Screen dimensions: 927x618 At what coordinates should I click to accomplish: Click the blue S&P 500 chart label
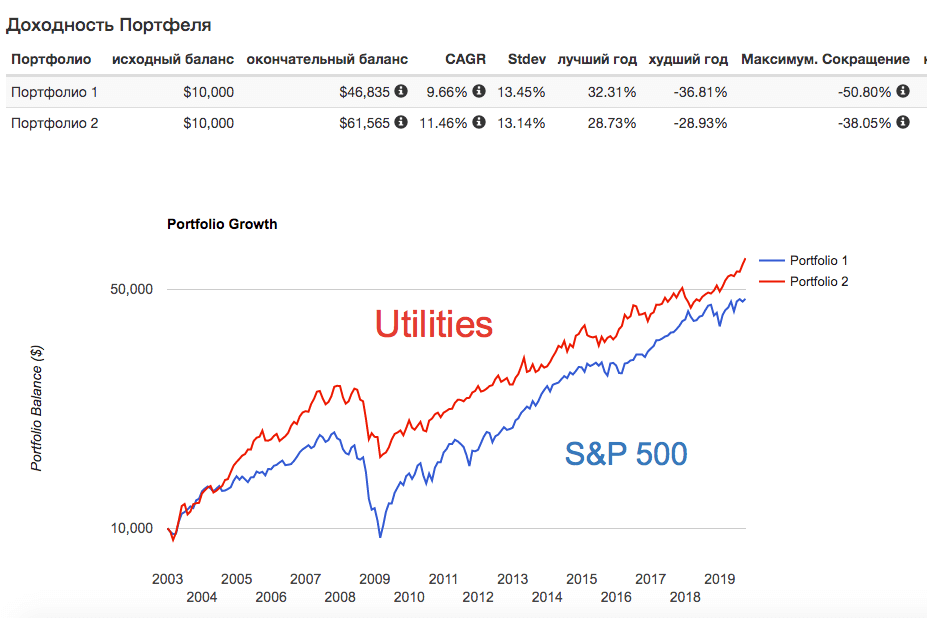tap(626, 454)
